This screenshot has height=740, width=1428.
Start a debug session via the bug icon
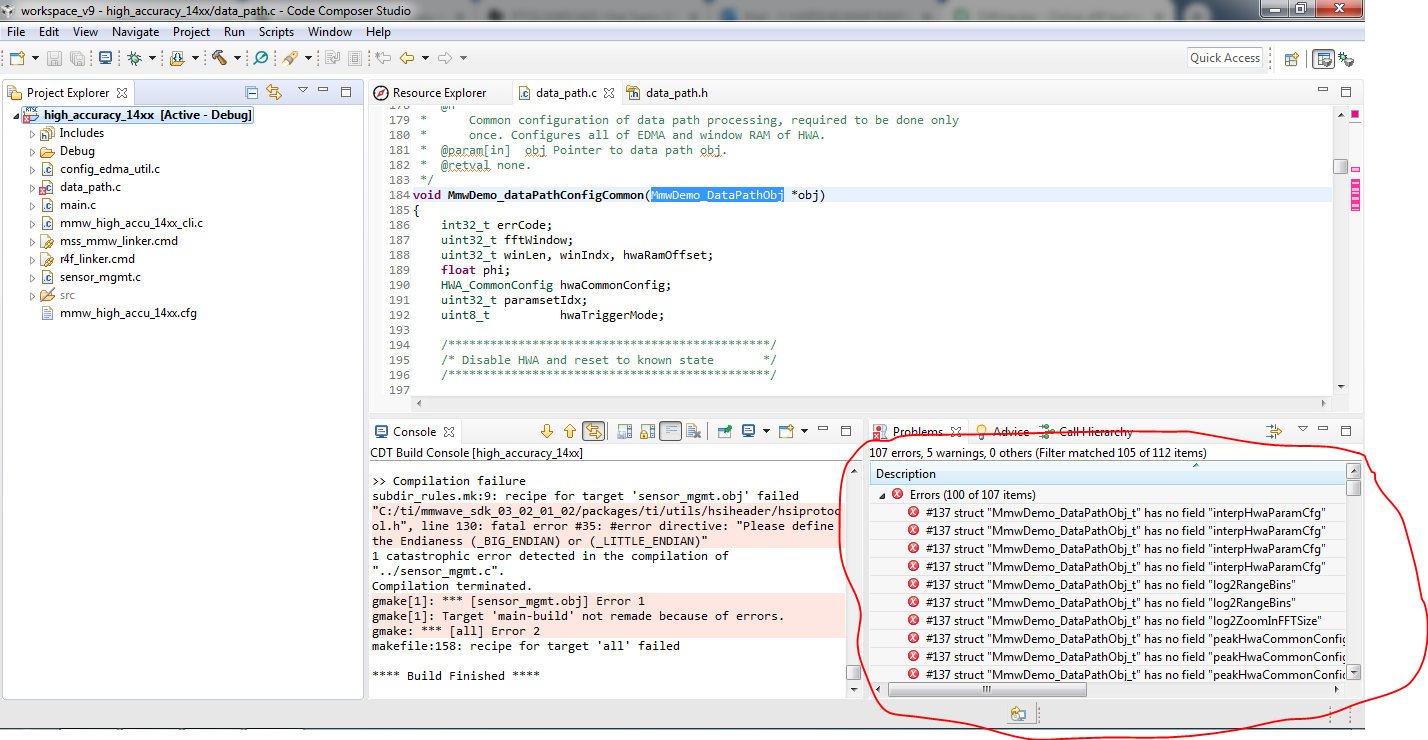pyautogui.click(x=135, y=57)
